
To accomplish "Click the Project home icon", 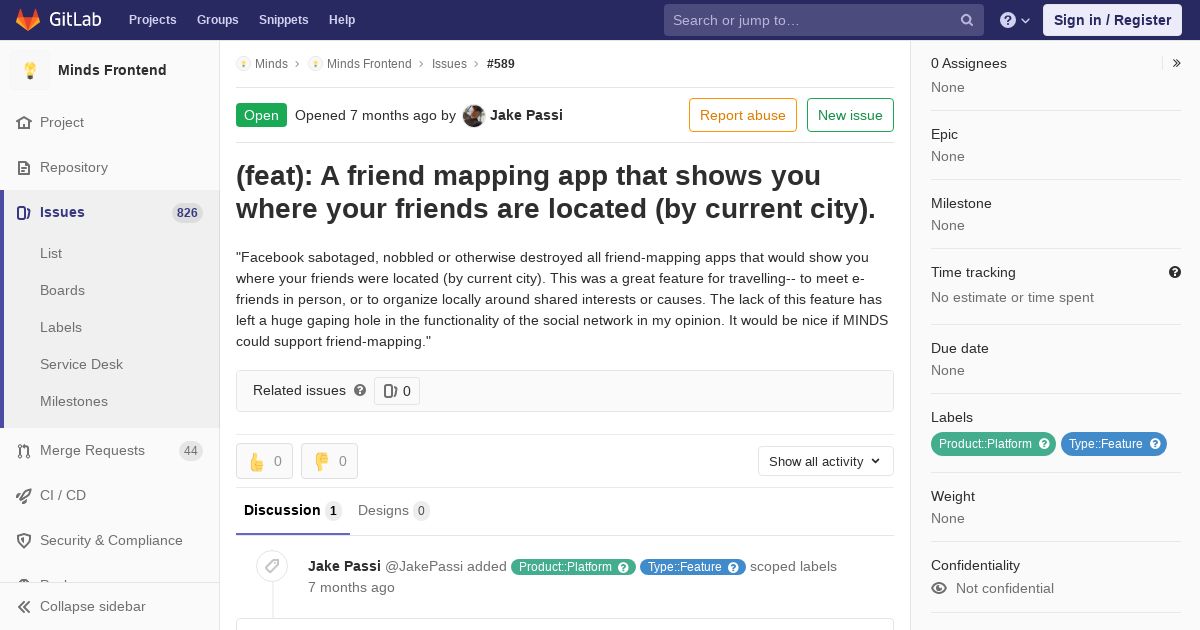I will point(24,123).
